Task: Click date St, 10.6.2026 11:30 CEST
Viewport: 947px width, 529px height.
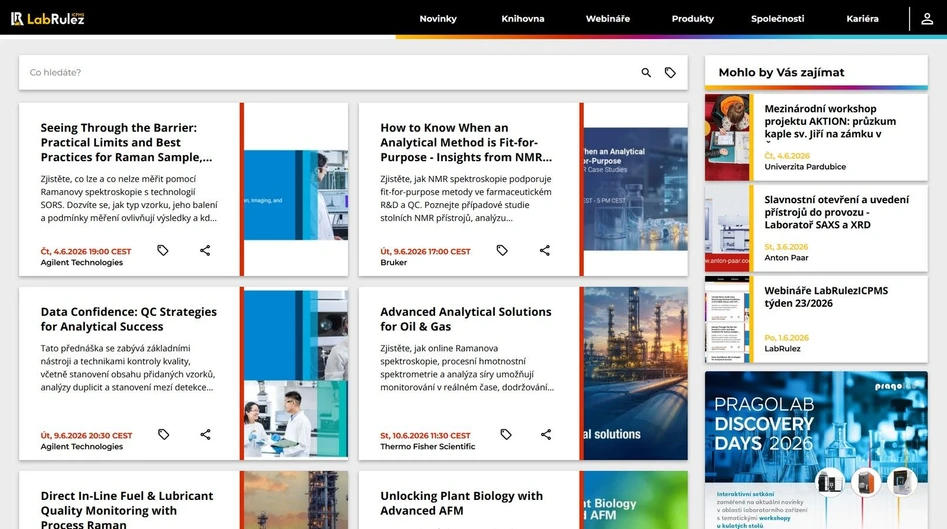Action: [x=425, y=435]
